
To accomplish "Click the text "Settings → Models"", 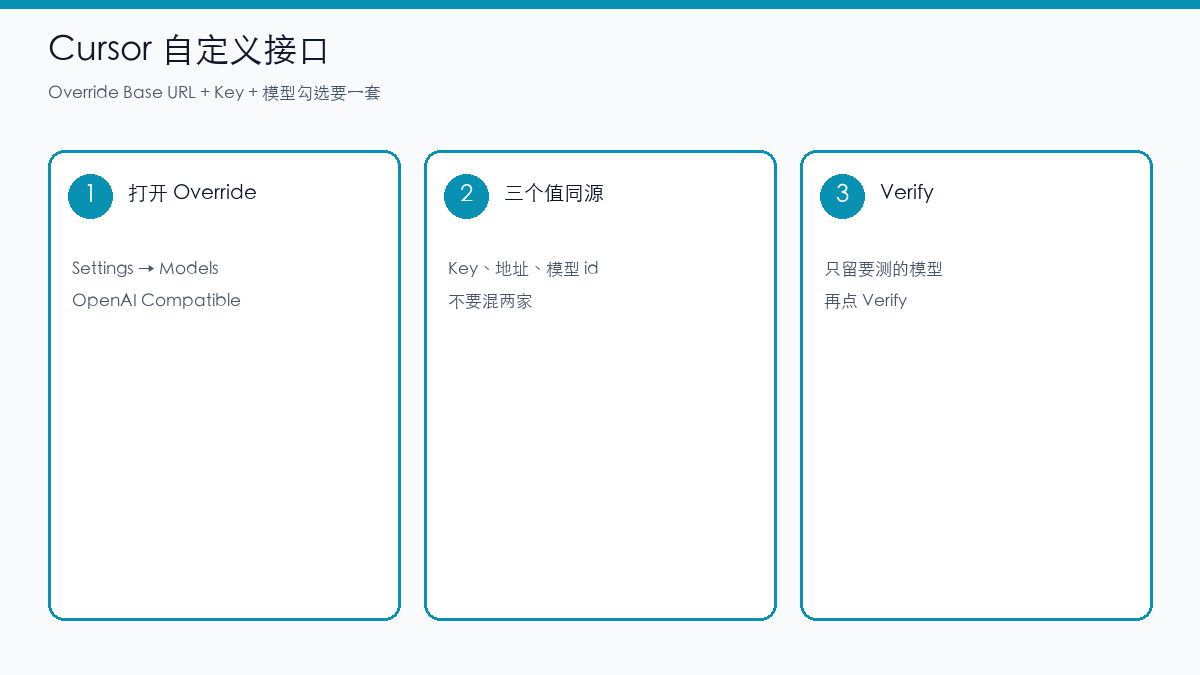I will pos(145,268).
